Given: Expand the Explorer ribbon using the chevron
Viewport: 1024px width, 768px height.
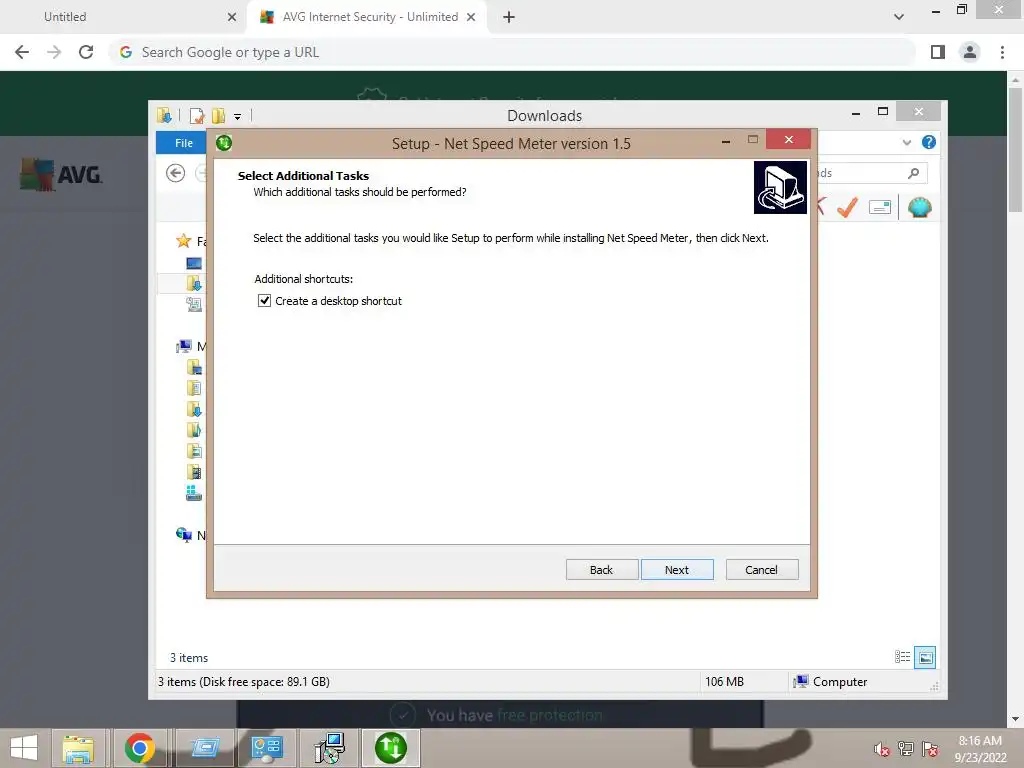Looking at the screenshot, I should (906, 142).
